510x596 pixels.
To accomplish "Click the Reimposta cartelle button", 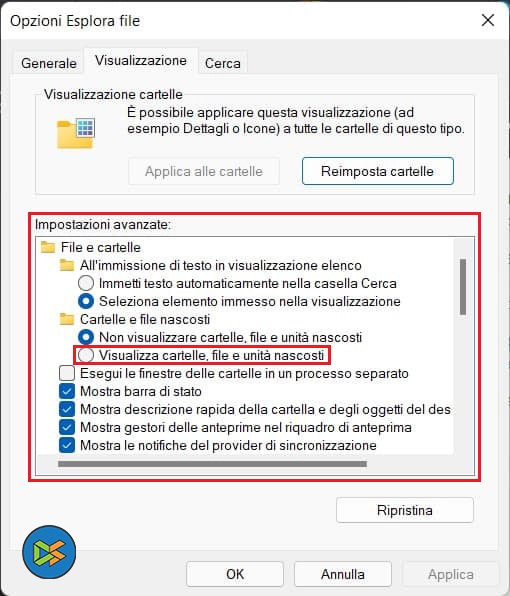I will pyautogui.click(x=378, y=171).
